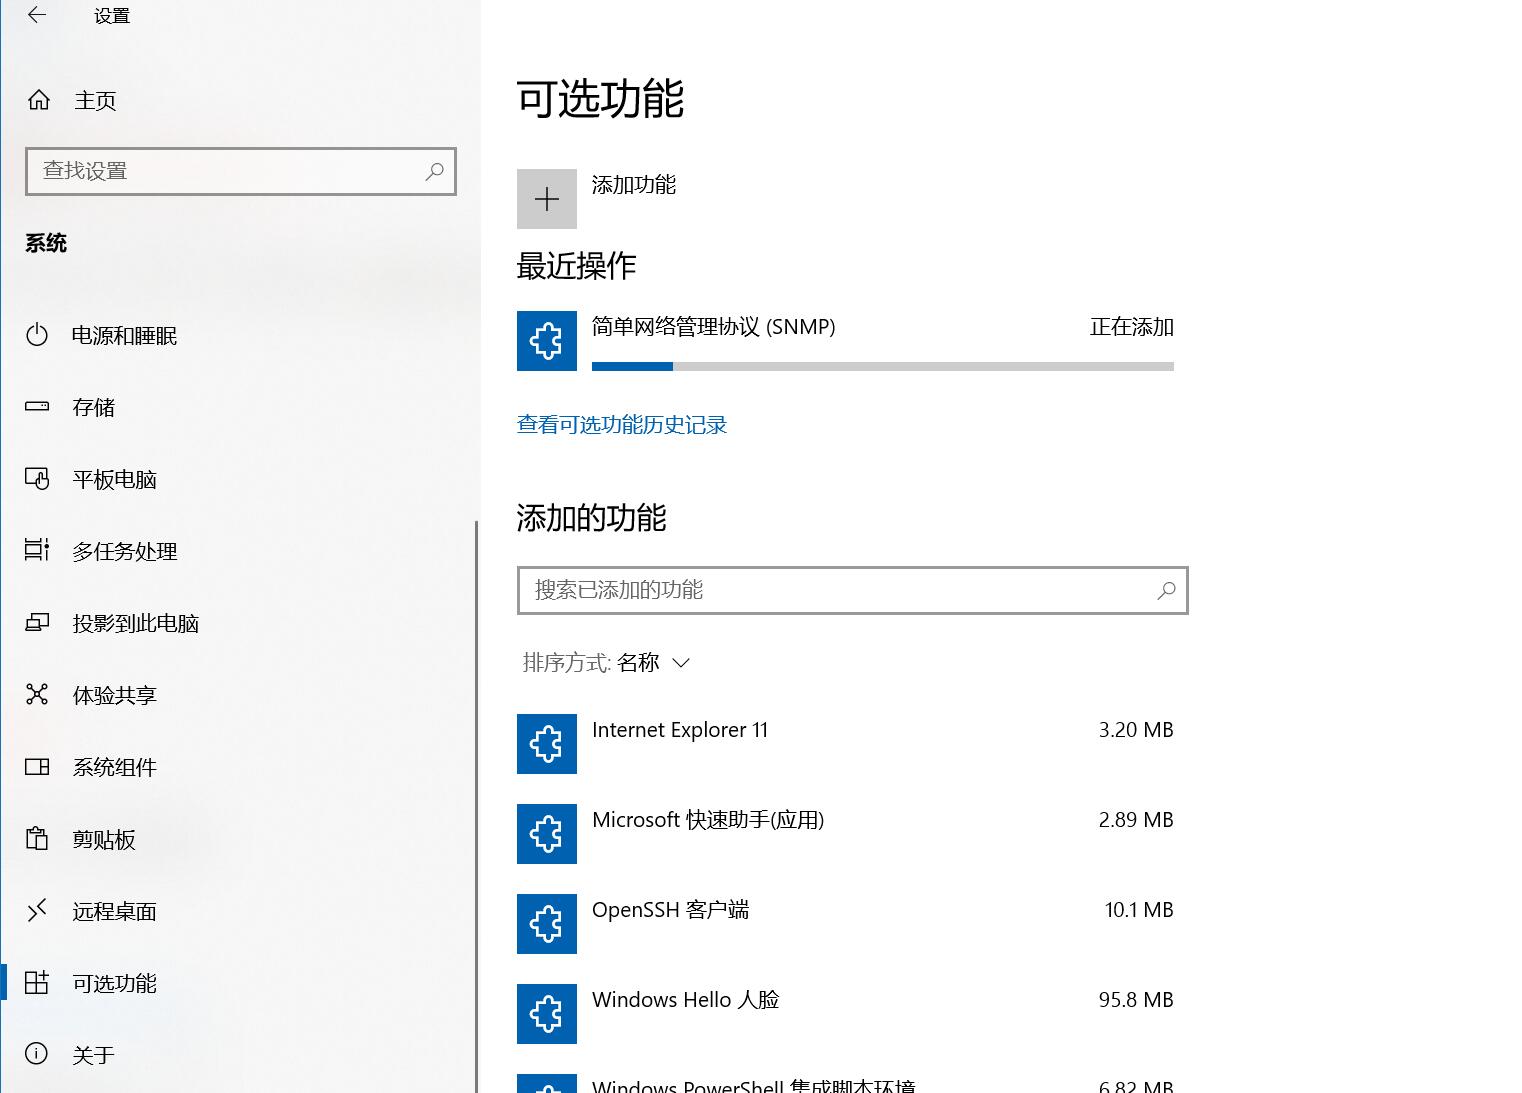Click the plus icon for 添加功能
Image resolution: width=1522 pixels, height=1093 pixels.
(x=547, y=199)
